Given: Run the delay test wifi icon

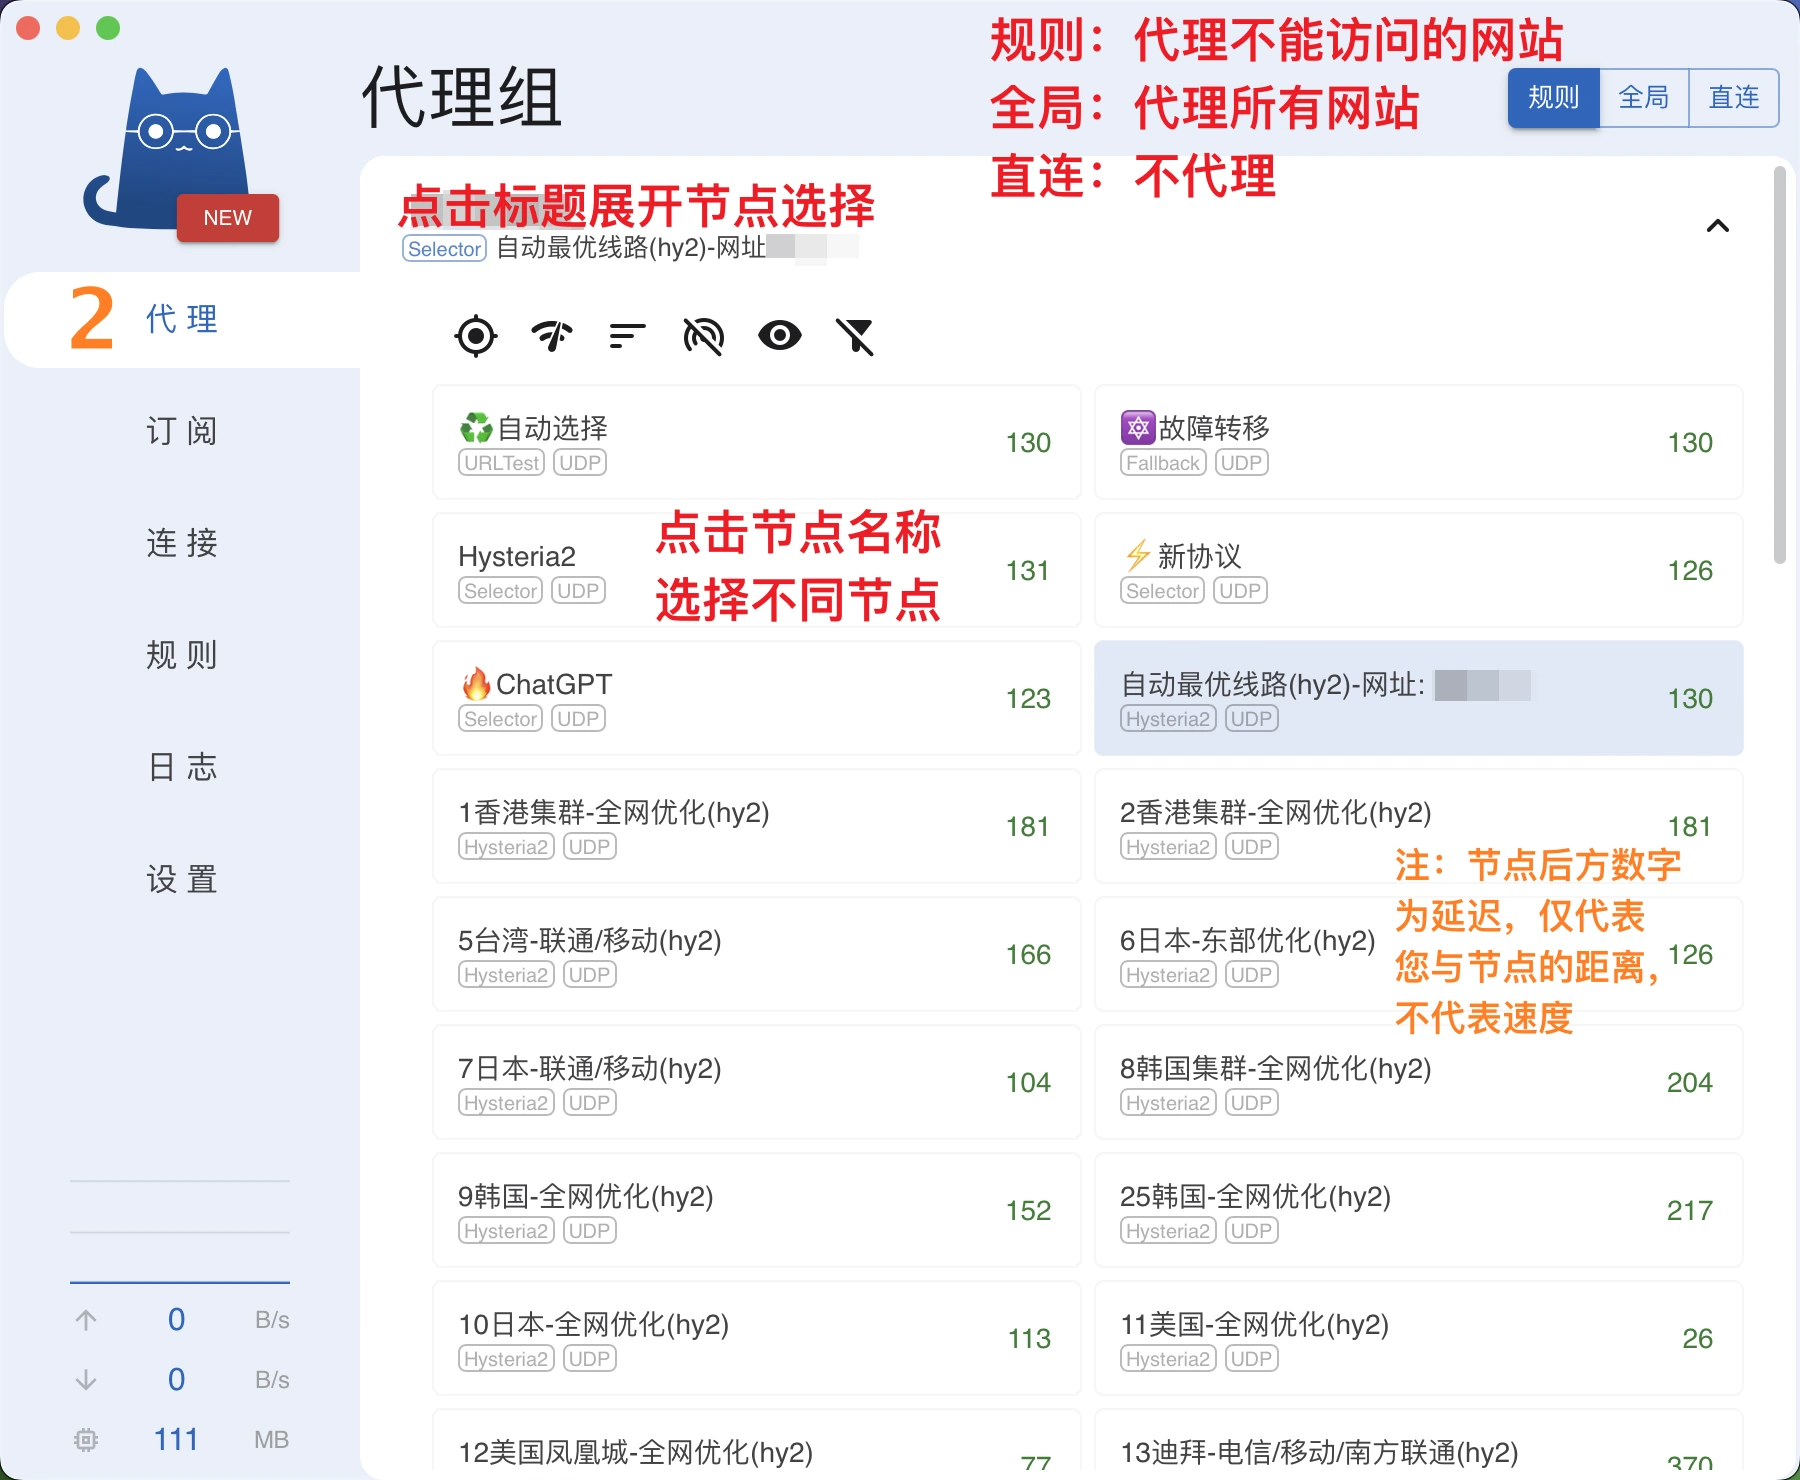Looking at the screenshot, I should (x=552, y=336).
